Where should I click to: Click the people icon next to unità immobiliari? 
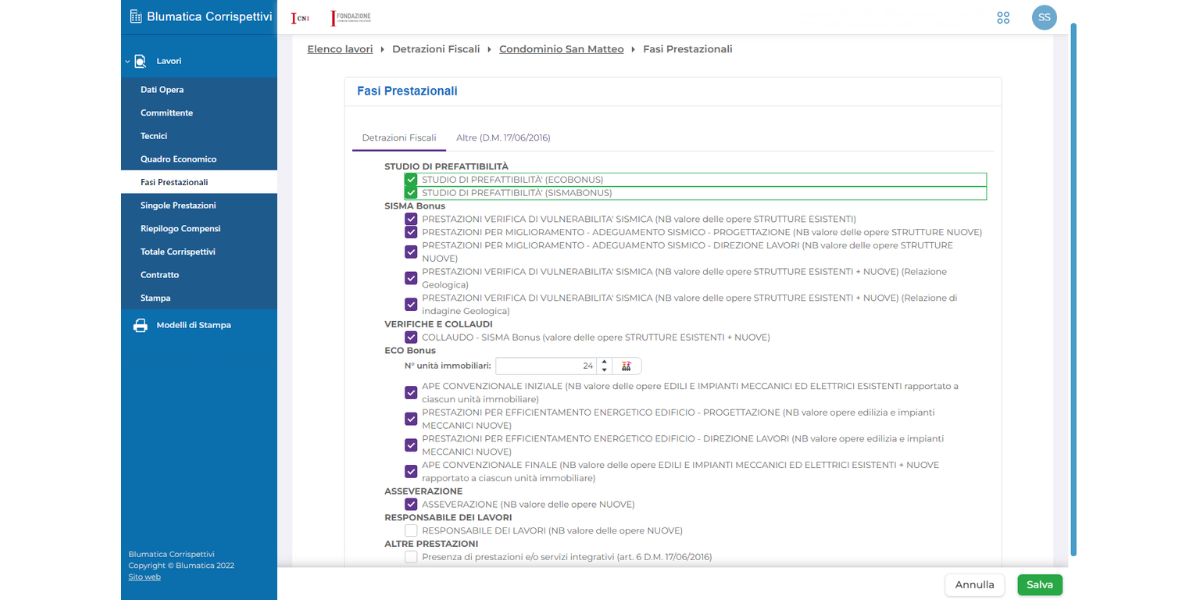626,366
